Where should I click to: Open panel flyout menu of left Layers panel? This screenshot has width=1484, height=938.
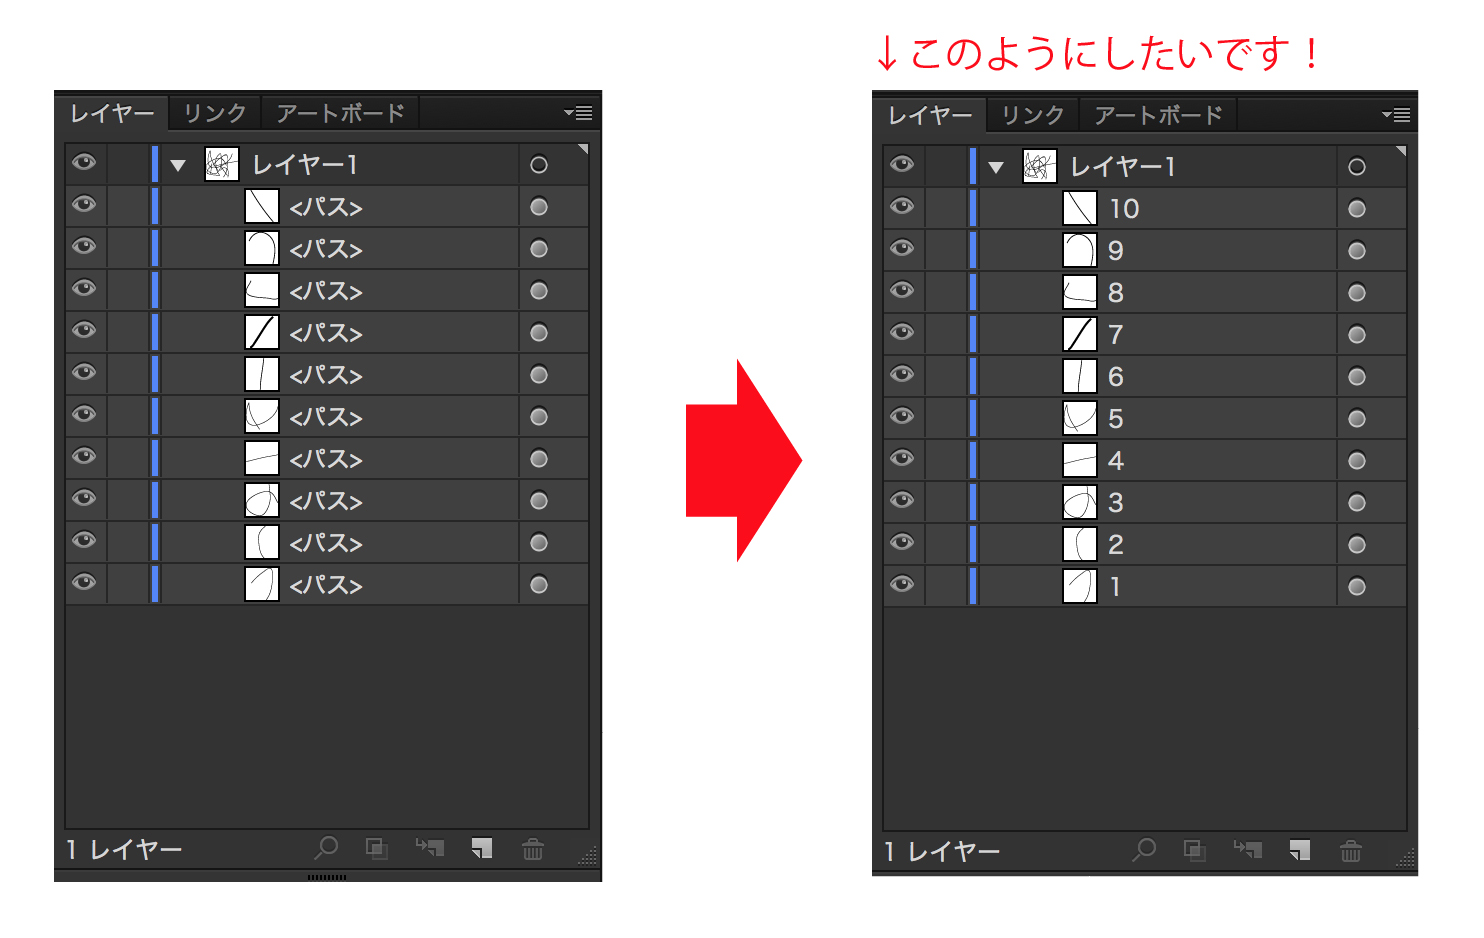point(578,113)
